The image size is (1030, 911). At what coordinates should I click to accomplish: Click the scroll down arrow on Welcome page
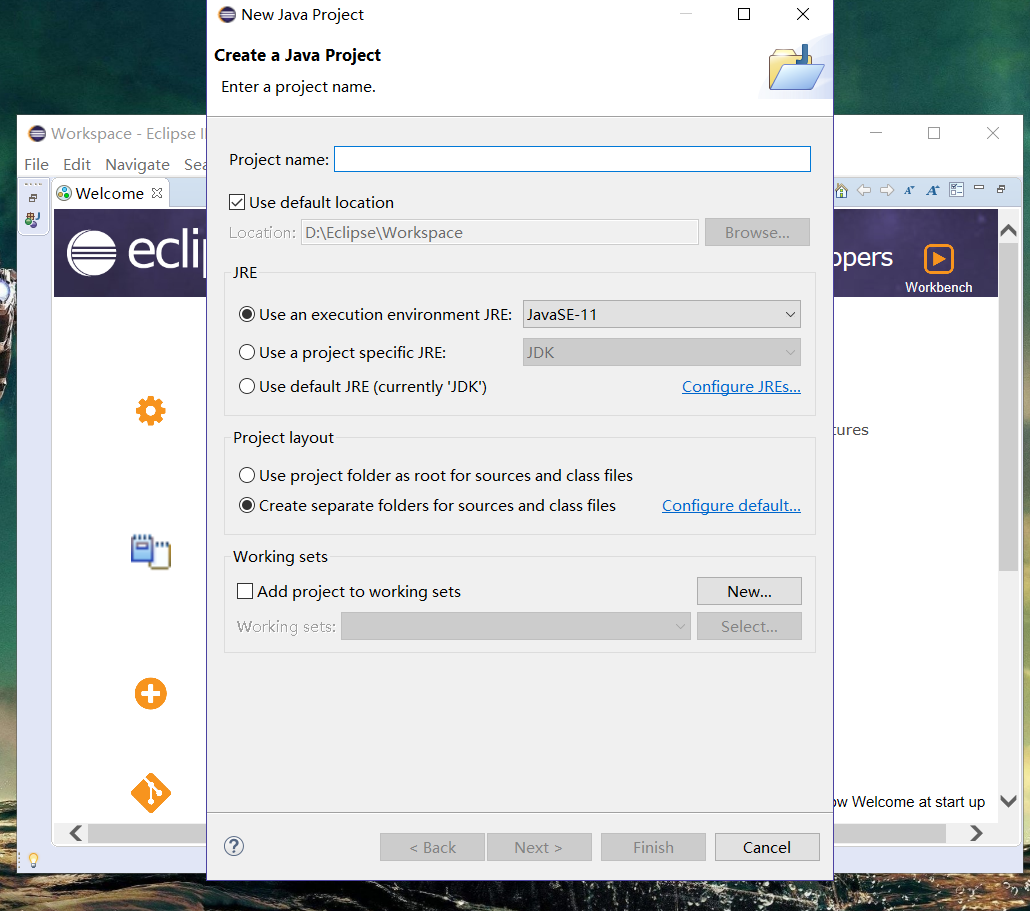(x=1008, y=801)
